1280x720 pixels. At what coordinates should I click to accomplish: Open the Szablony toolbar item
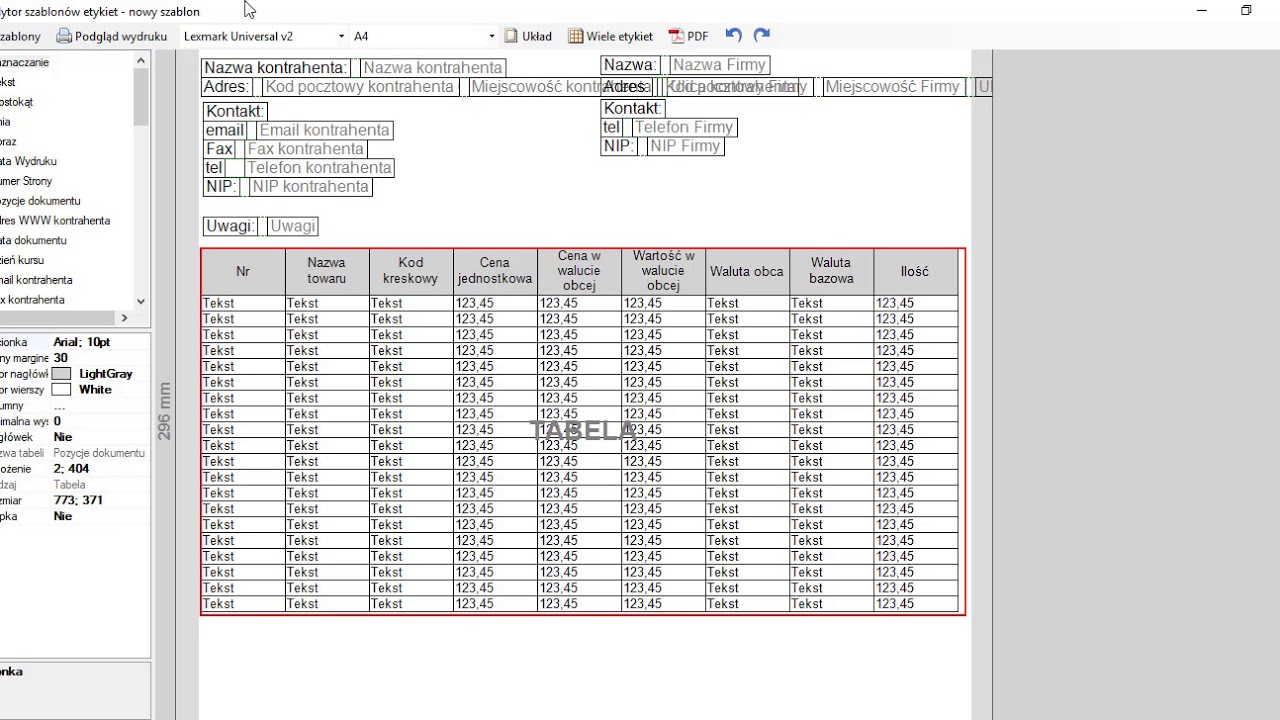[x=21, y=36]
